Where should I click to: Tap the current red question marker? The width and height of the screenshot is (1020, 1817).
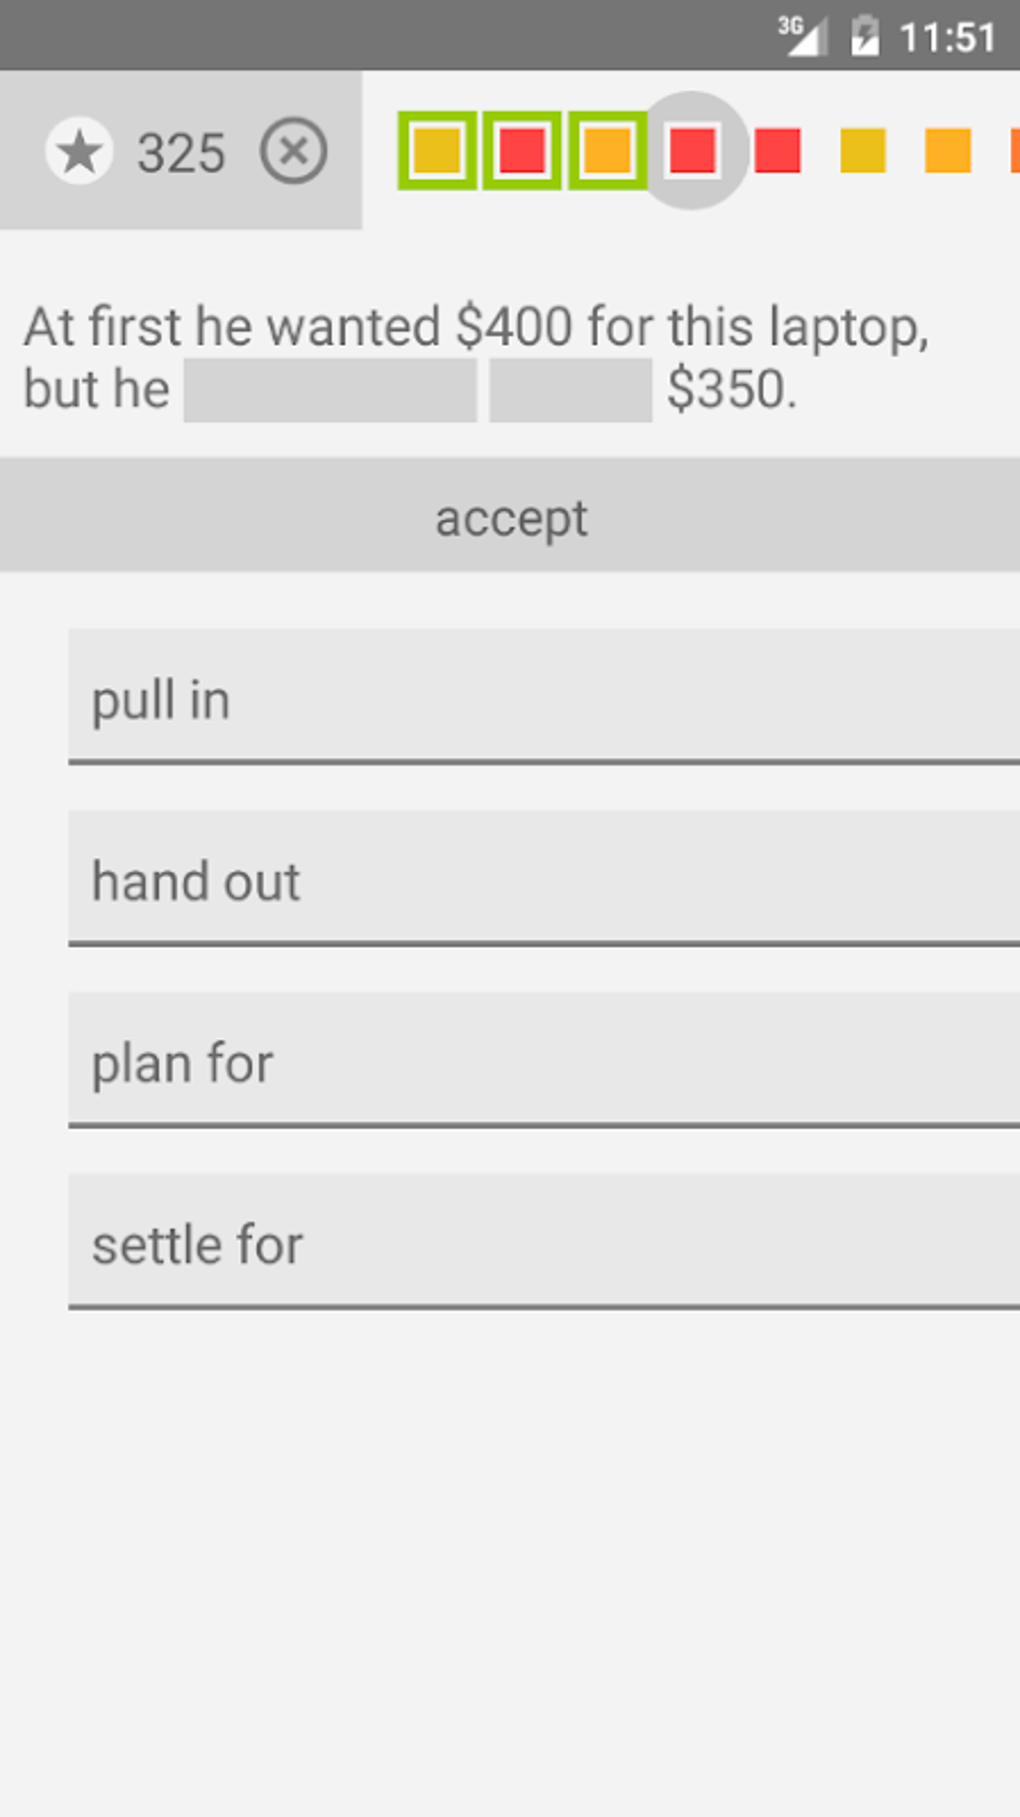[x=692, y=151]
